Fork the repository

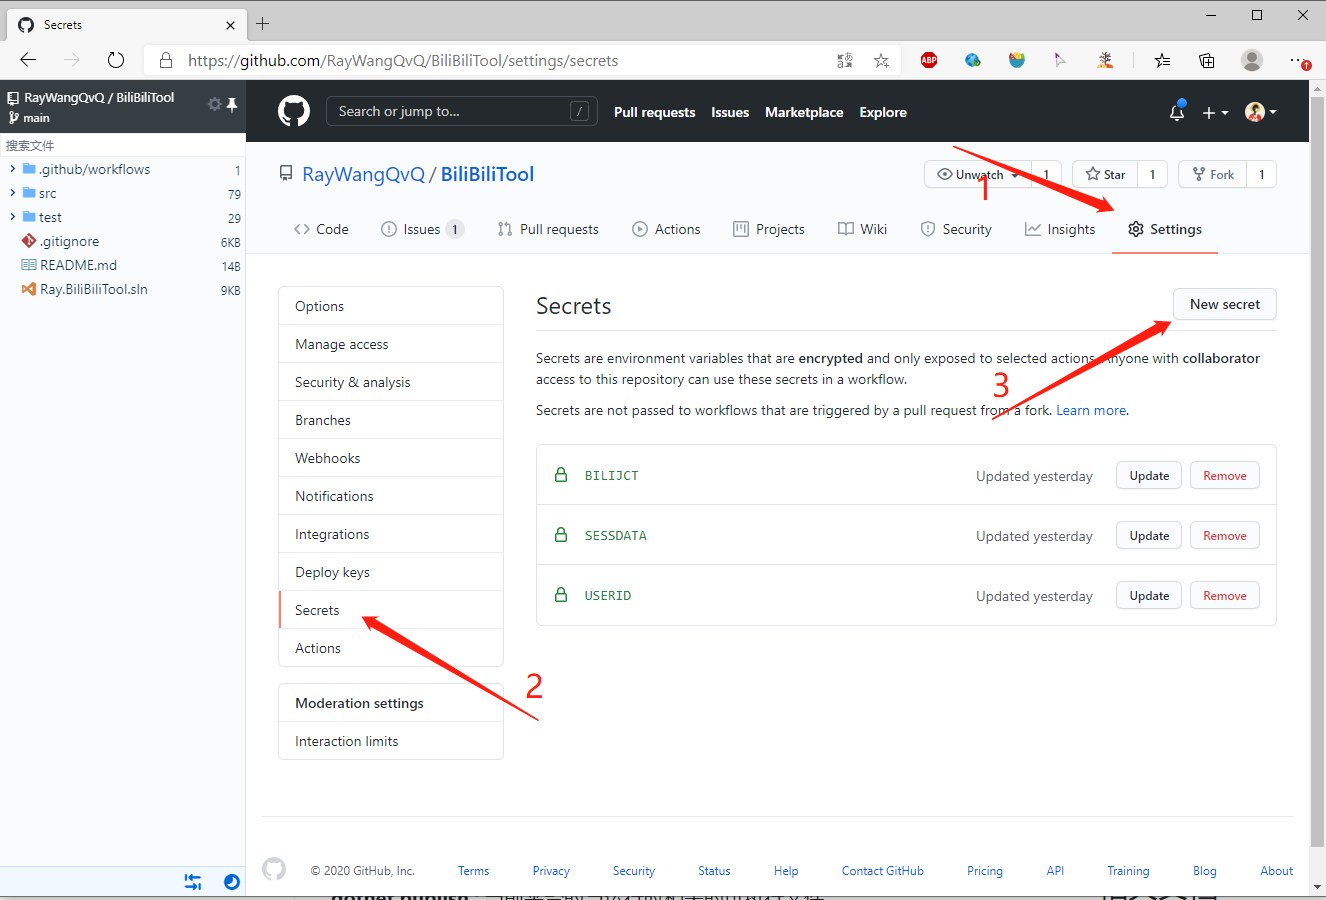[1213, 174]
